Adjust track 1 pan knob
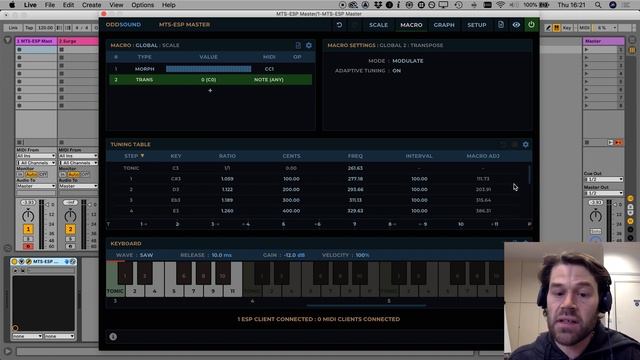 pyautogui.click(x=28, y=215)
